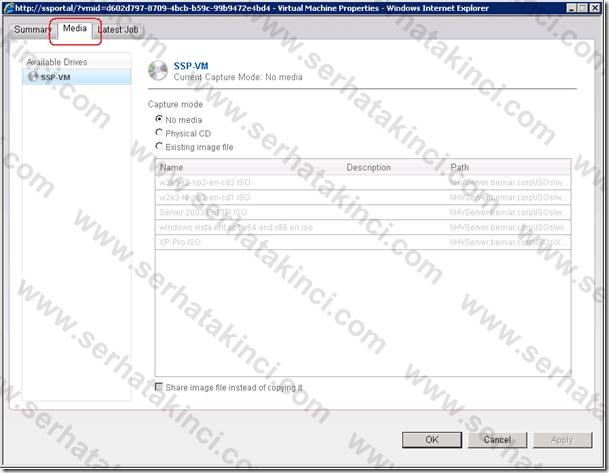Open the Media tab

[75, 29]
